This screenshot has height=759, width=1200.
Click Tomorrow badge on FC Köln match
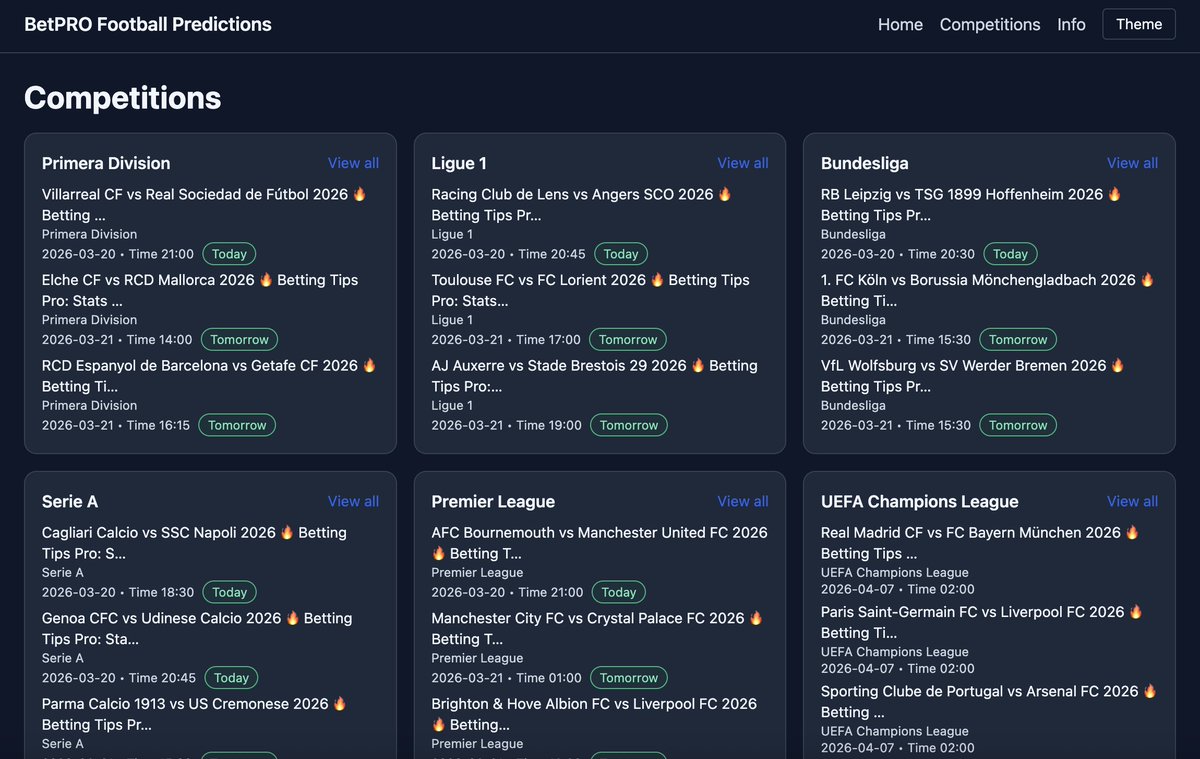tap(1018, 339)
